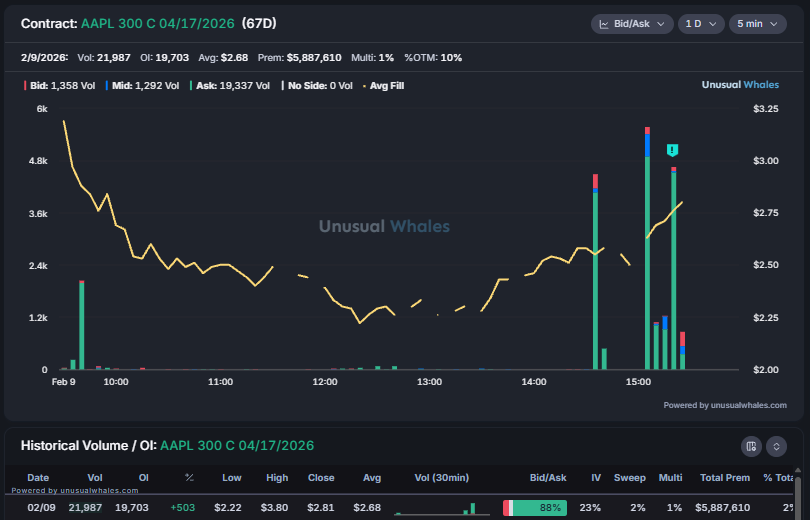Viewport: 810px width, 520px height.
Task: Click the AAPL 300 C link in Historical Volume title
Action: click(243, 445)
